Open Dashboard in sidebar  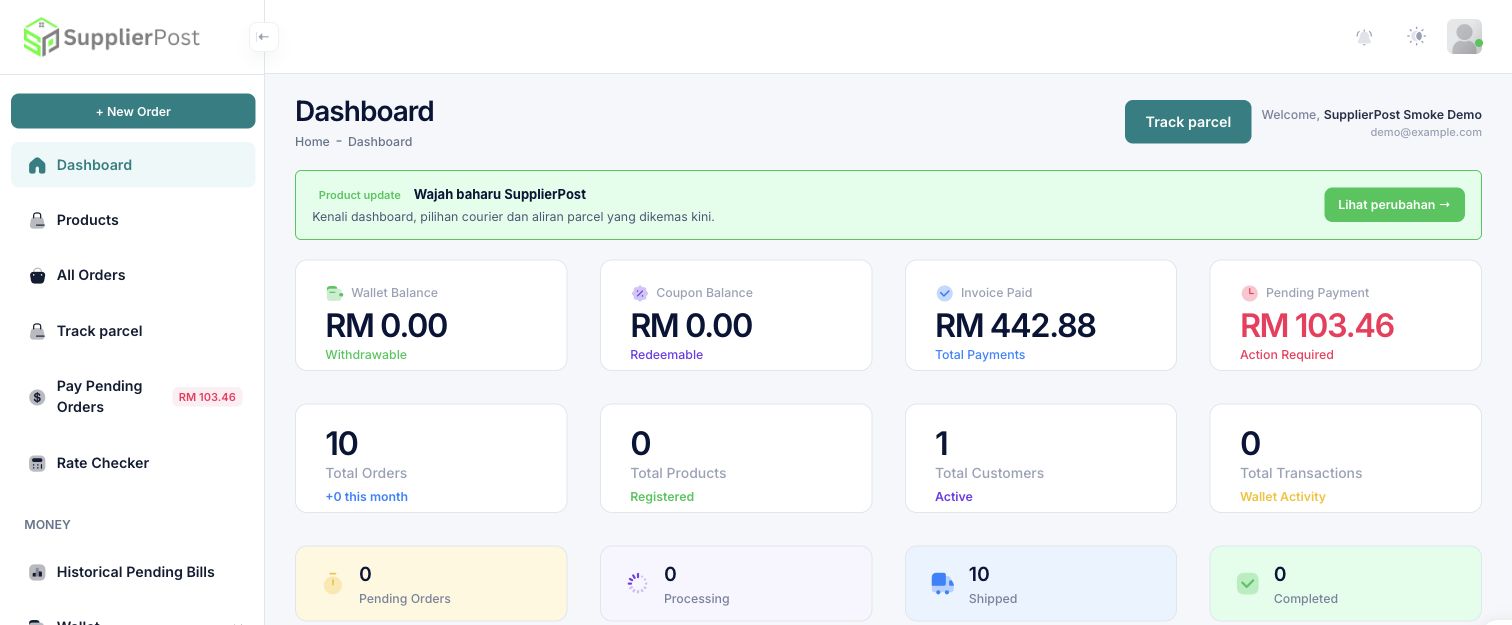[133, 165]
